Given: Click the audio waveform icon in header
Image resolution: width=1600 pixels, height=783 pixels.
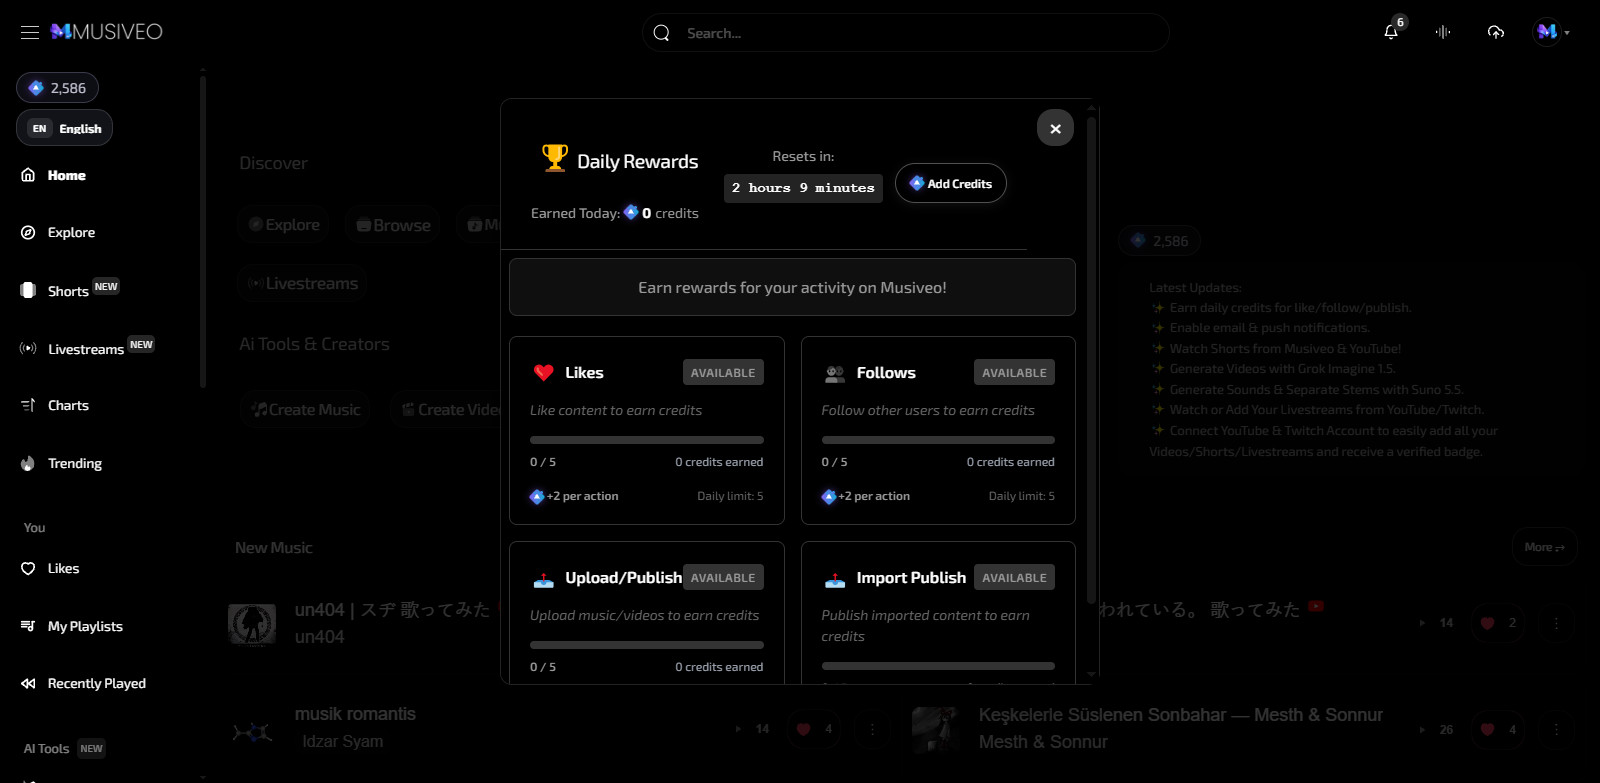Looking at the screenshot, I should tap(1443, 32).
